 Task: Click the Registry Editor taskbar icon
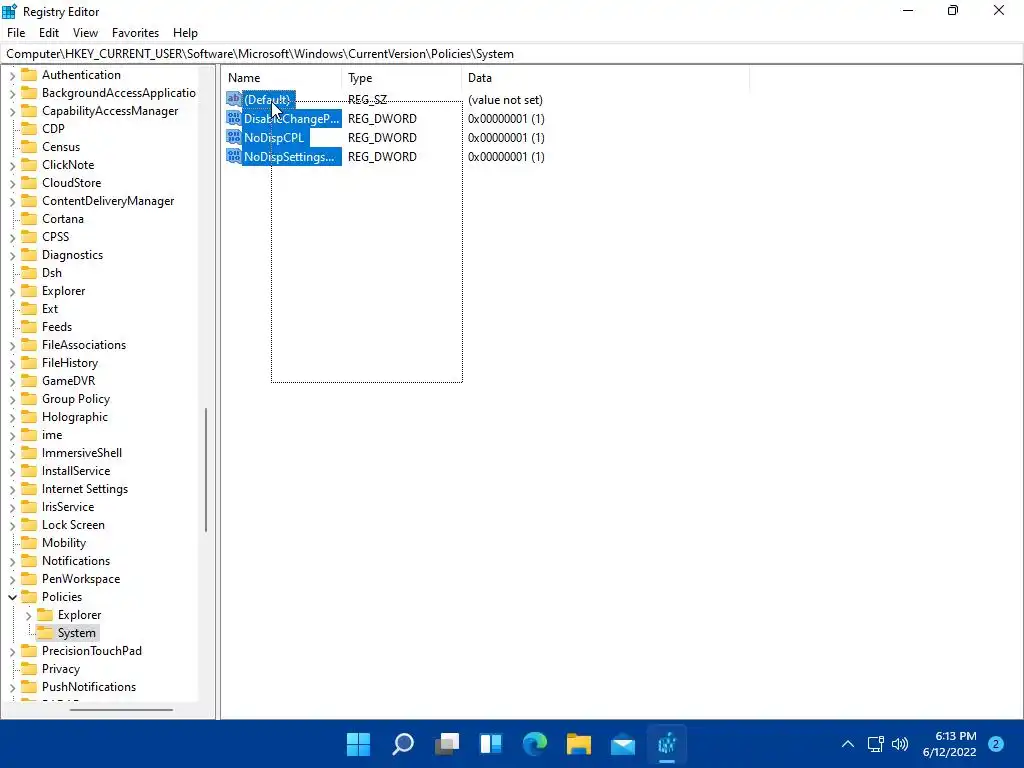pos(667,744)
